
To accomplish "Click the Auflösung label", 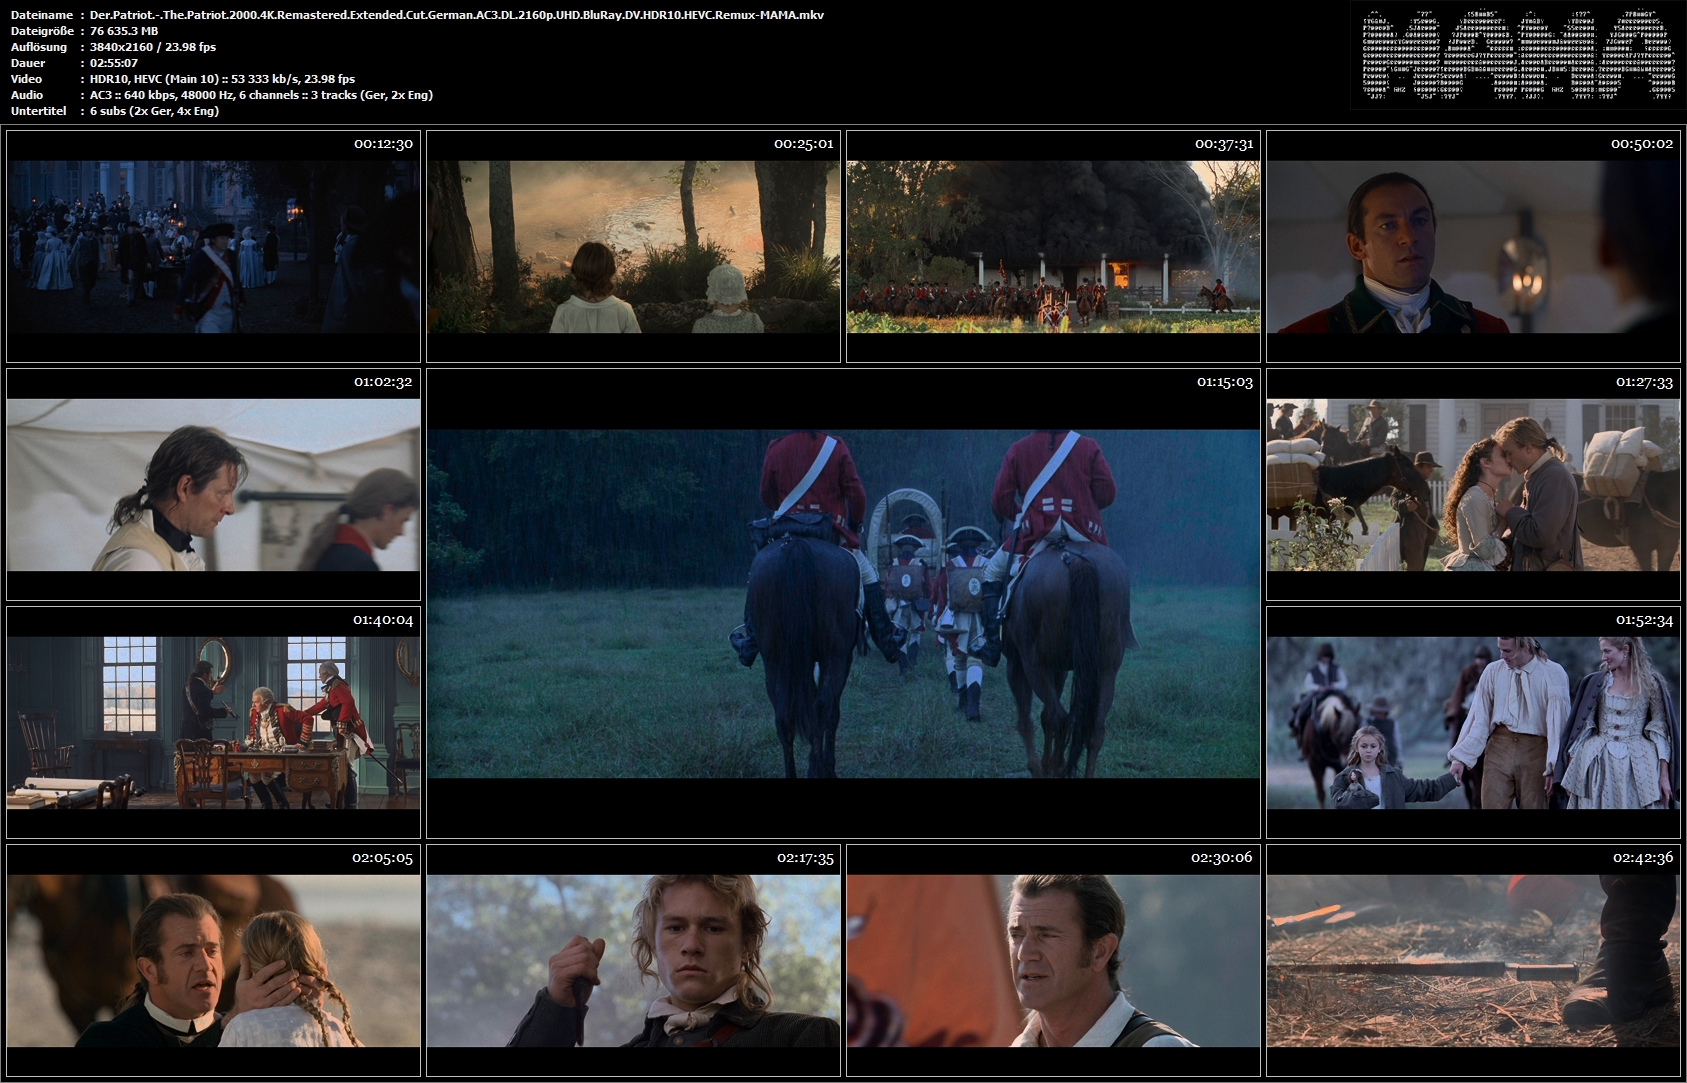I will [39, 47].
